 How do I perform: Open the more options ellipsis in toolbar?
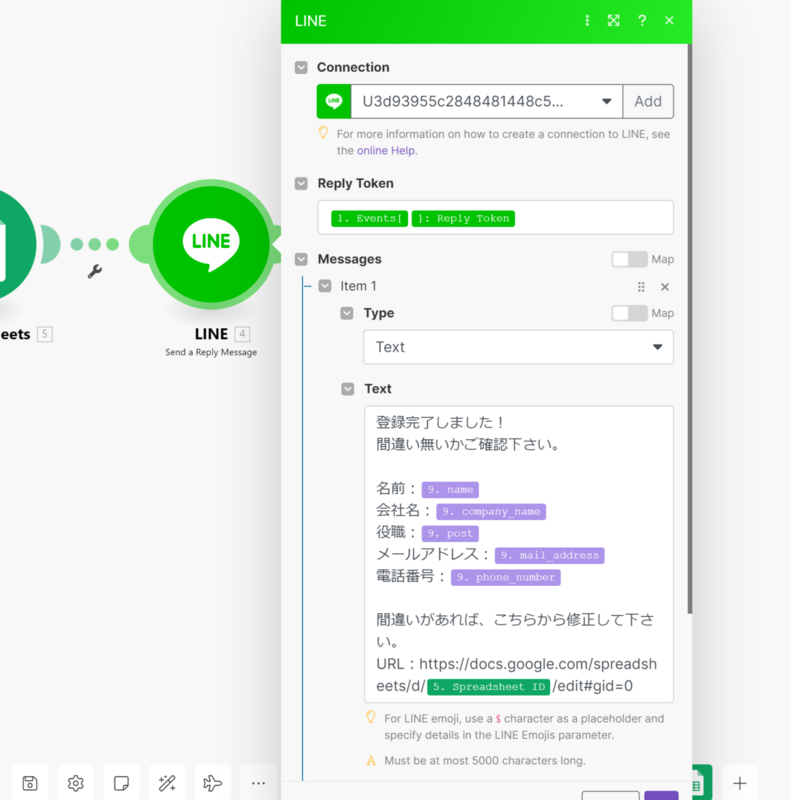point(258,783)
